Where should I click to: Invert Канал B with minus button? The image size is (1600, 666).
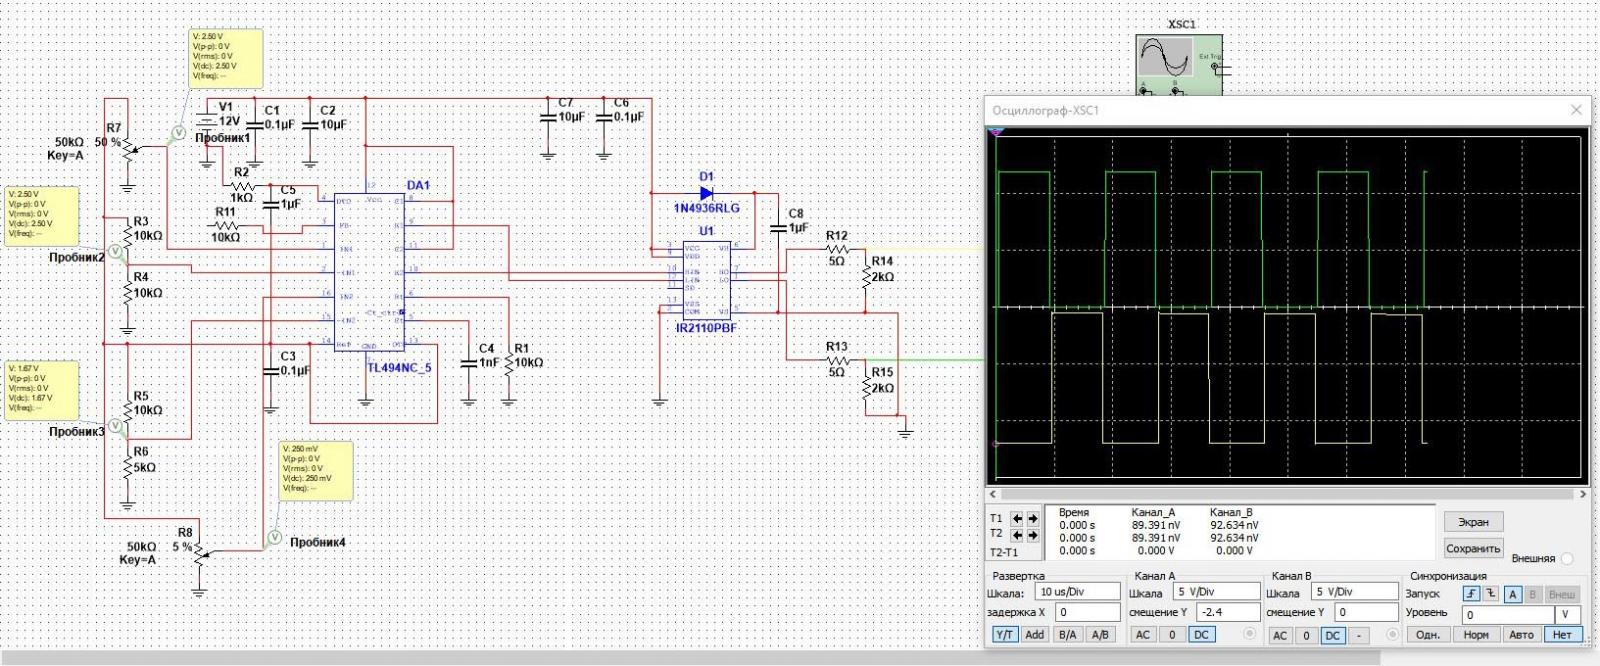pyautogui.click(x=1359, y=635)
